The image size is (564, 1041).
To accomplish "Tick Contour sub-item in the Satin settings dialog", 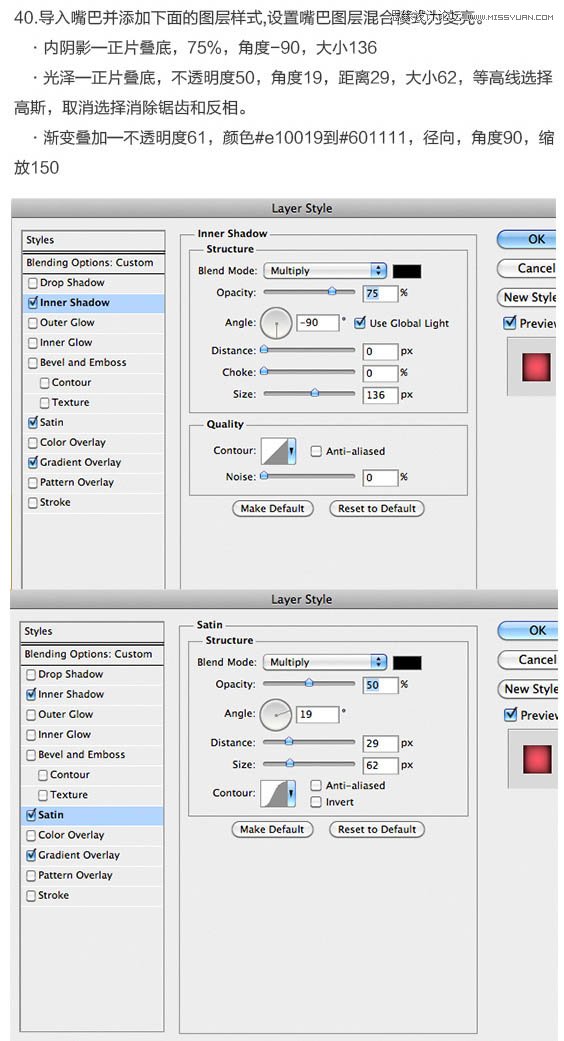I will pyautogui.click(x=43, y=775).
